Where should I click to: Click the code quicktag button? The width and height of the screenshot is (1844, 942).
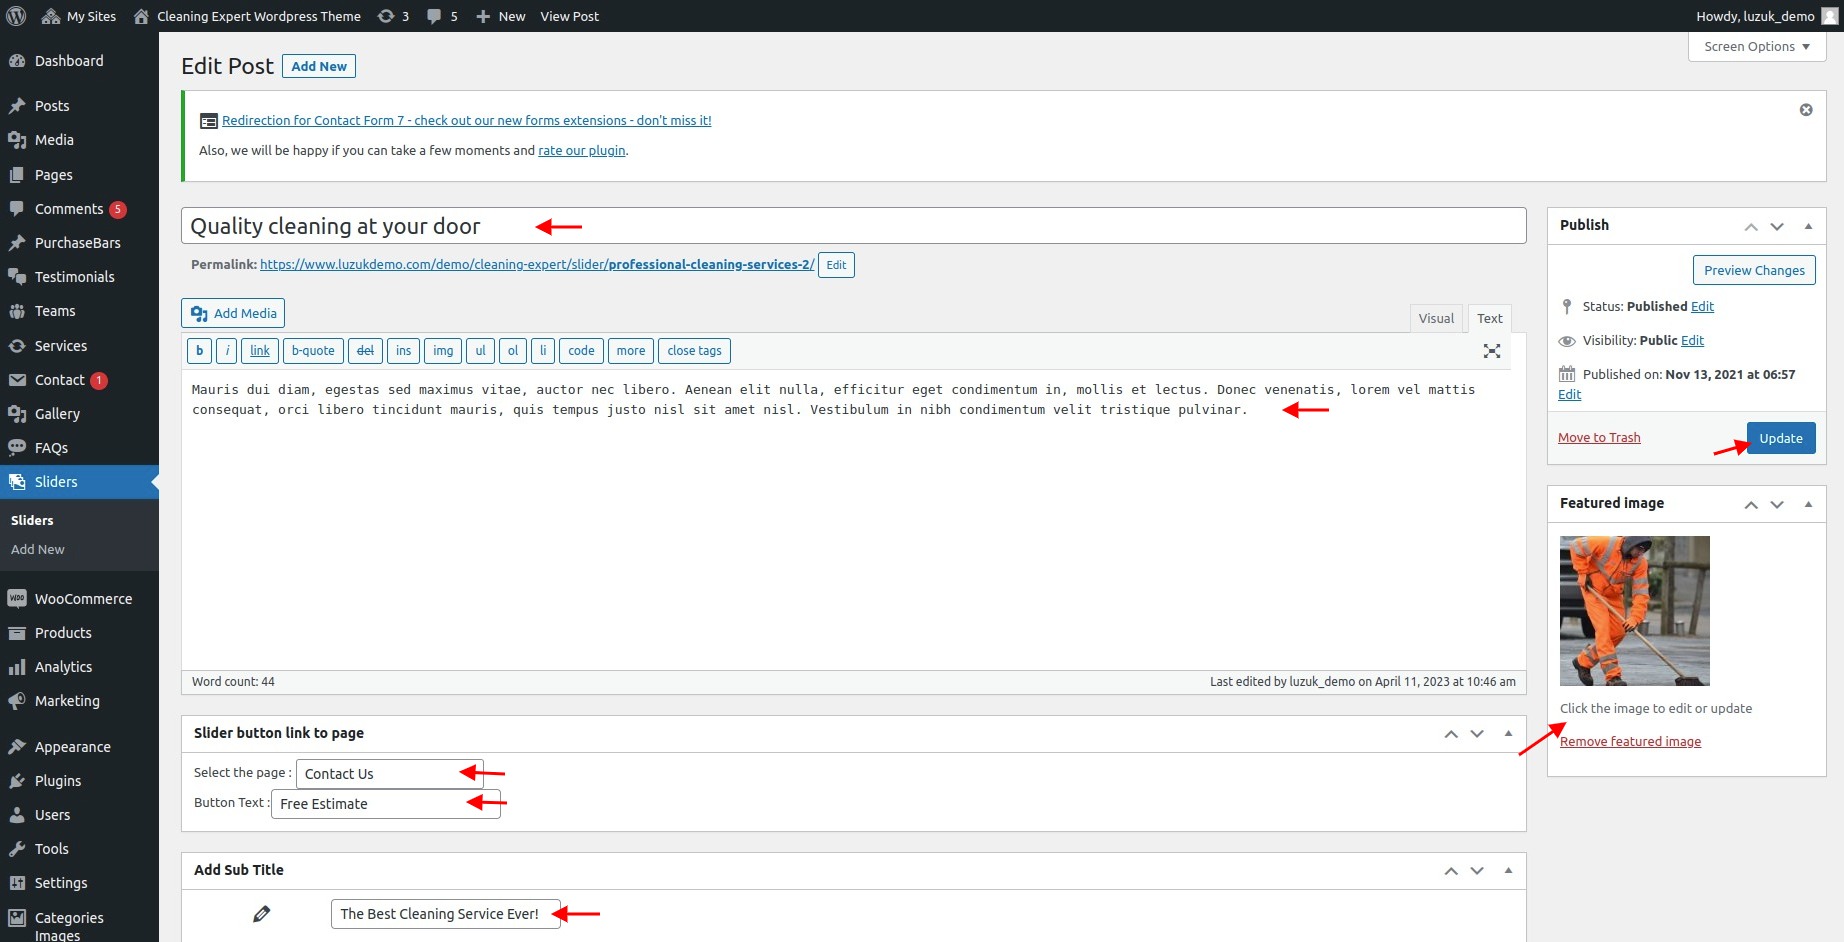click(581, 351)
